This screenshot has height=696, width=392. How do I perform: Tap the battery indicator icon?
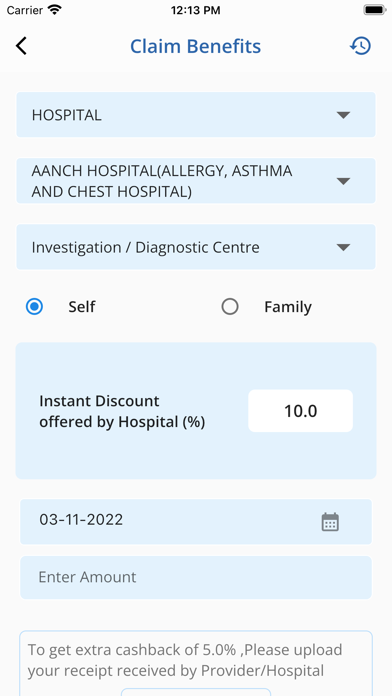coord(375,10)
